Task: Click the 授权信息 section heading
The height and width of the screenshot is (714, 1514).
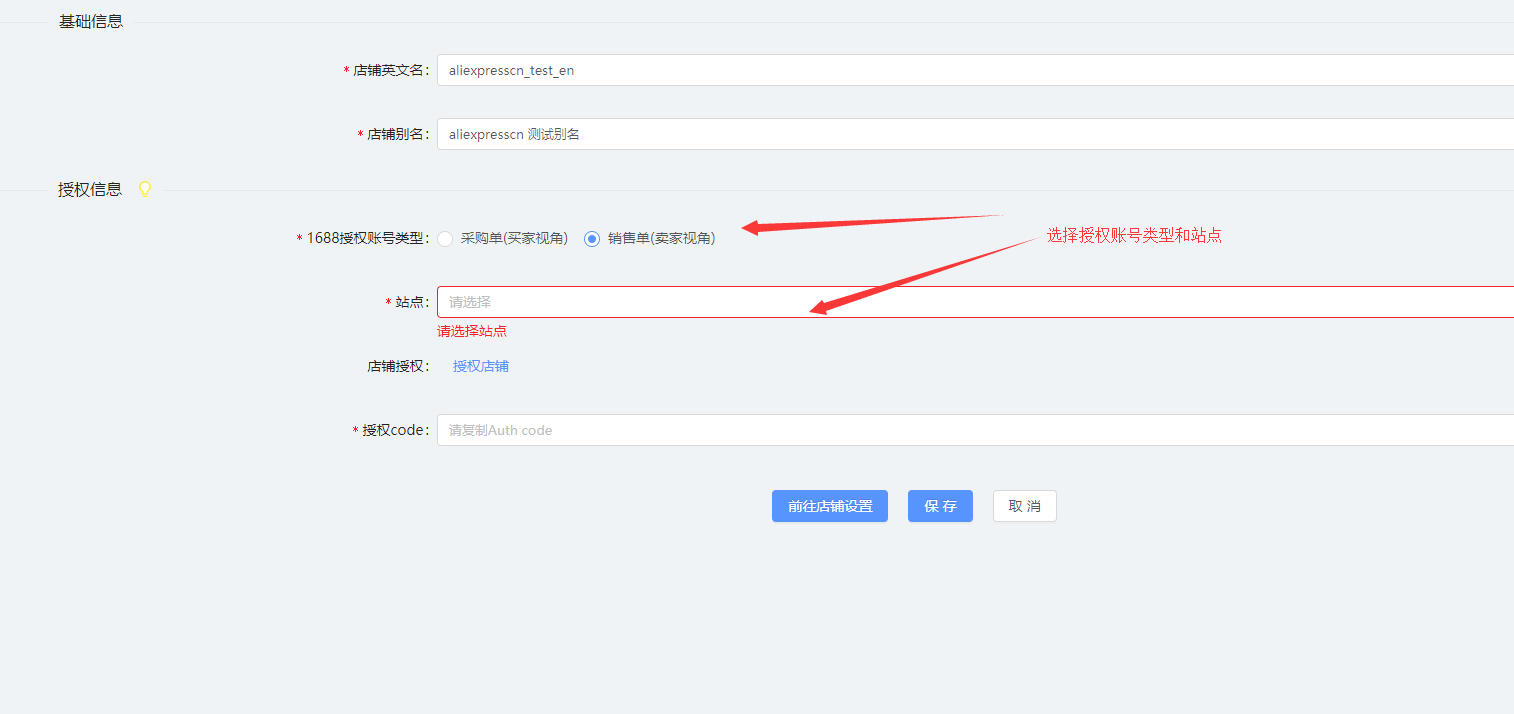Action: point(90,189)
